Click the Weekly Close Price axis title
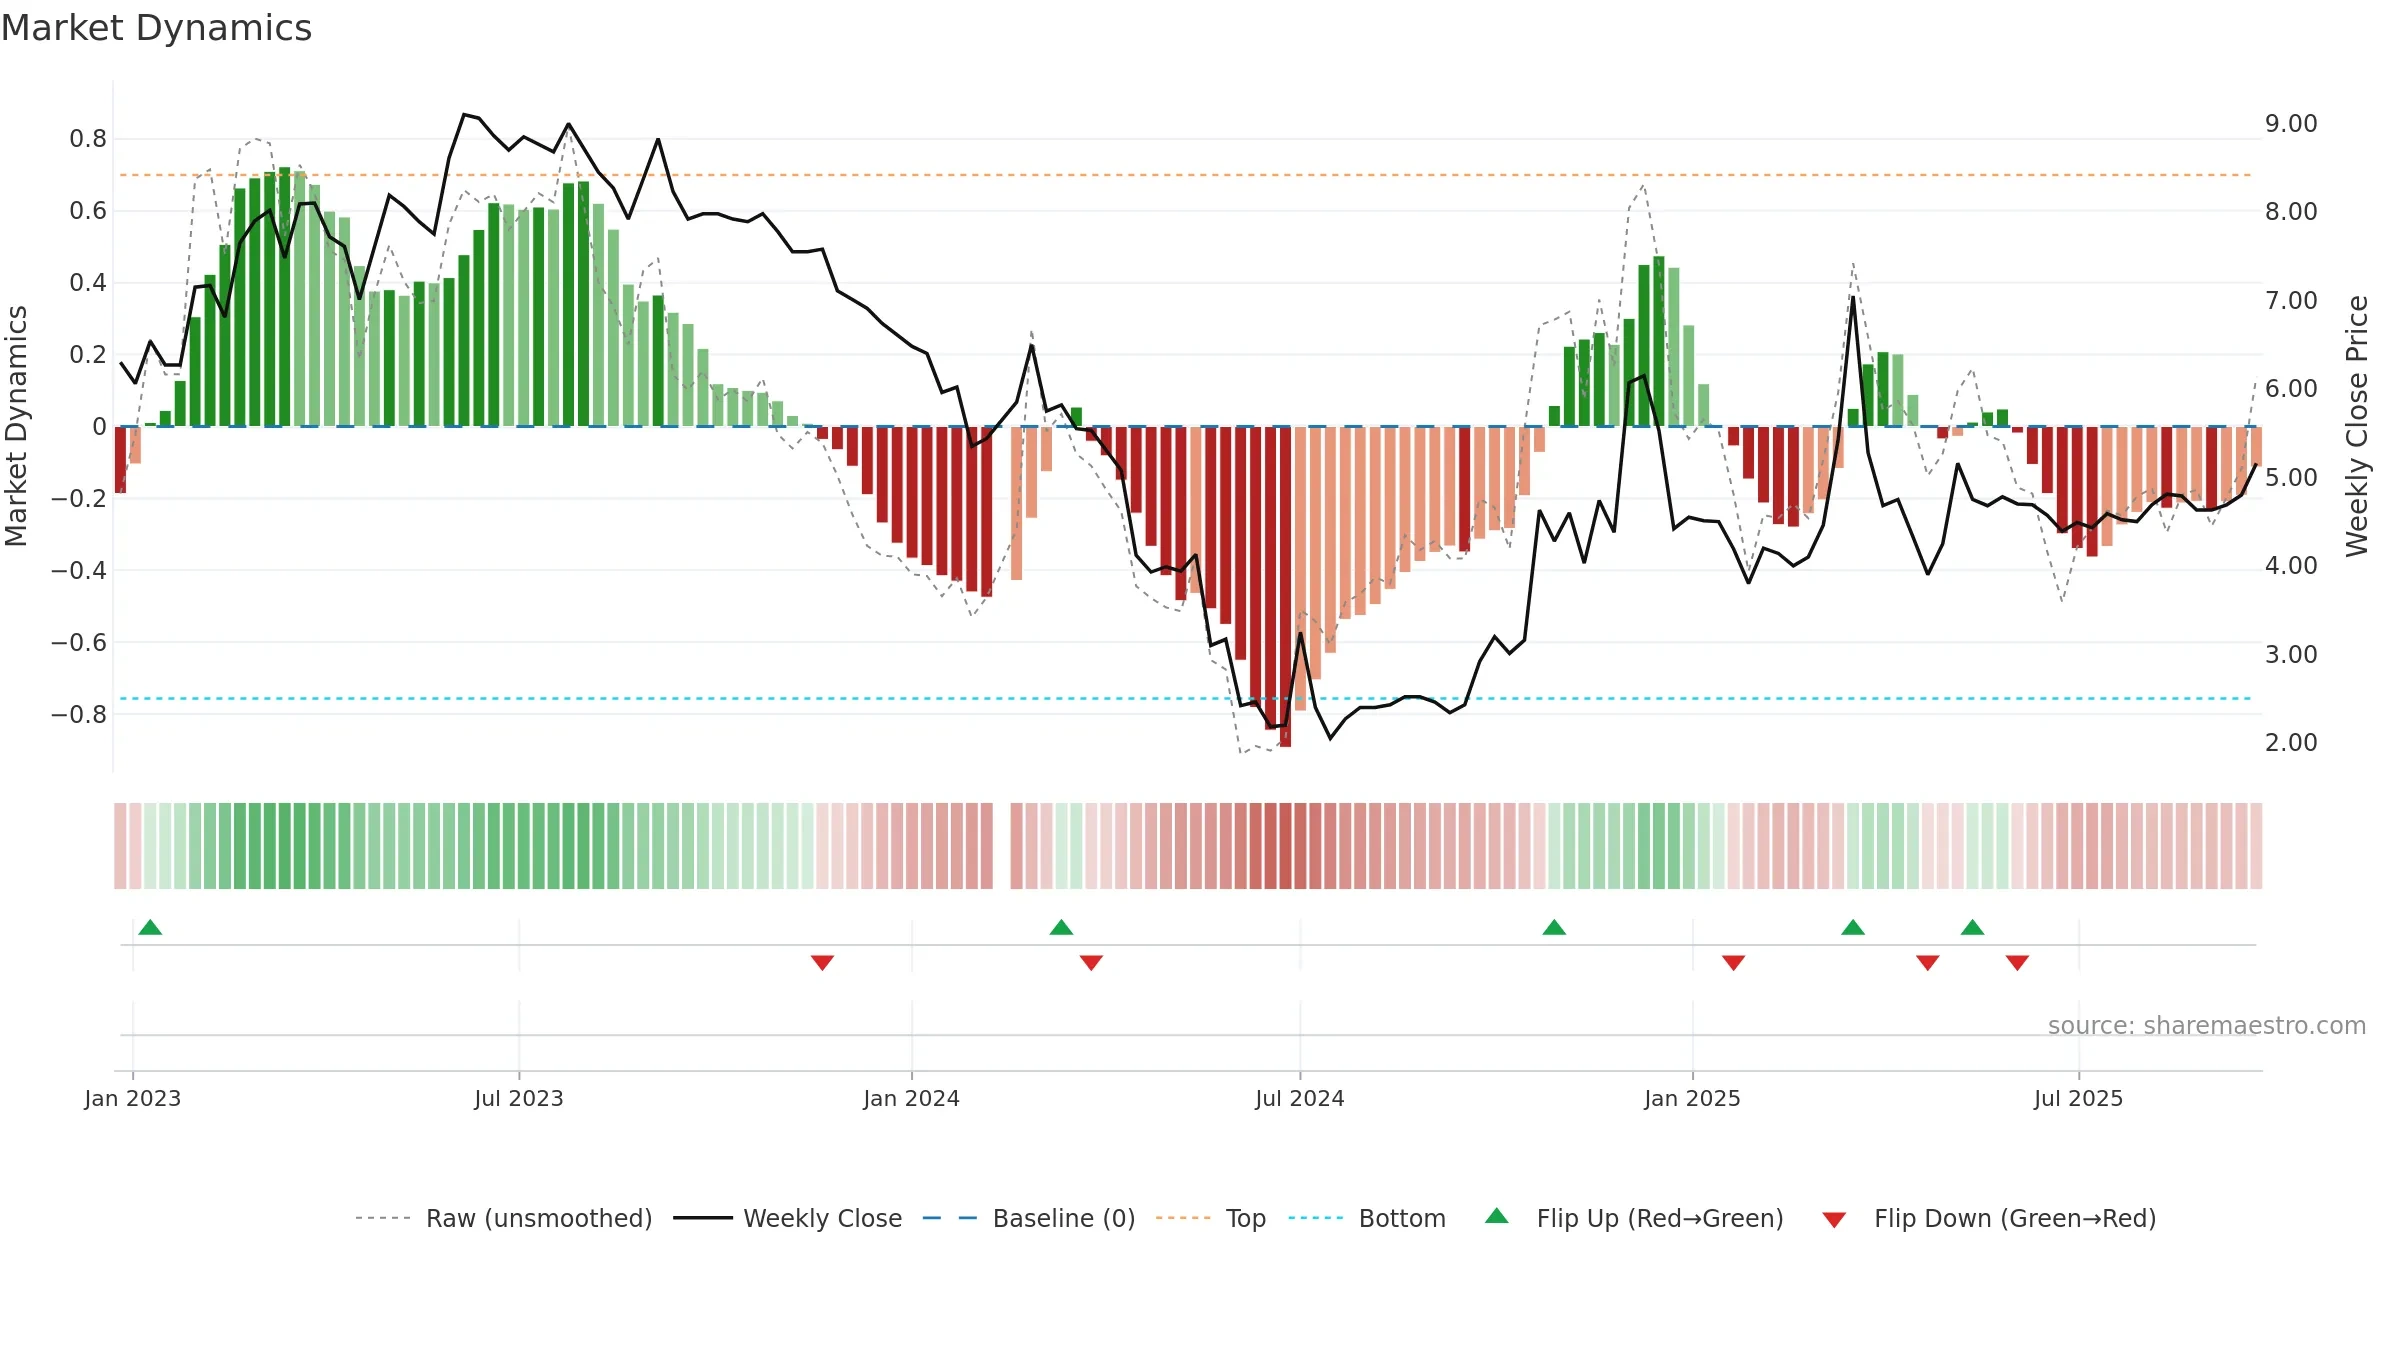2400x1350 pixels. [x=2357, y=426]
